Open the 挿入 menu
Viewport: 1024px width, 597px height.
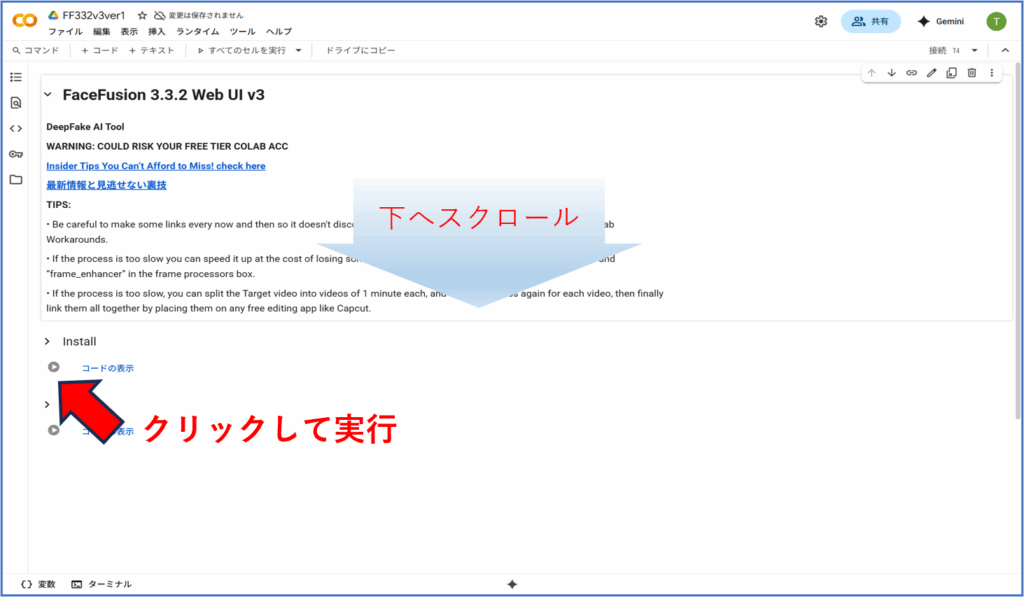pos(157,31)
